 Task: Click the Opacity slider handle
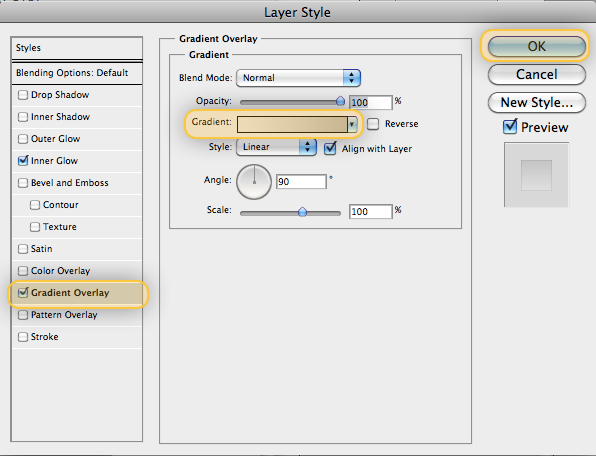point(340,101)
